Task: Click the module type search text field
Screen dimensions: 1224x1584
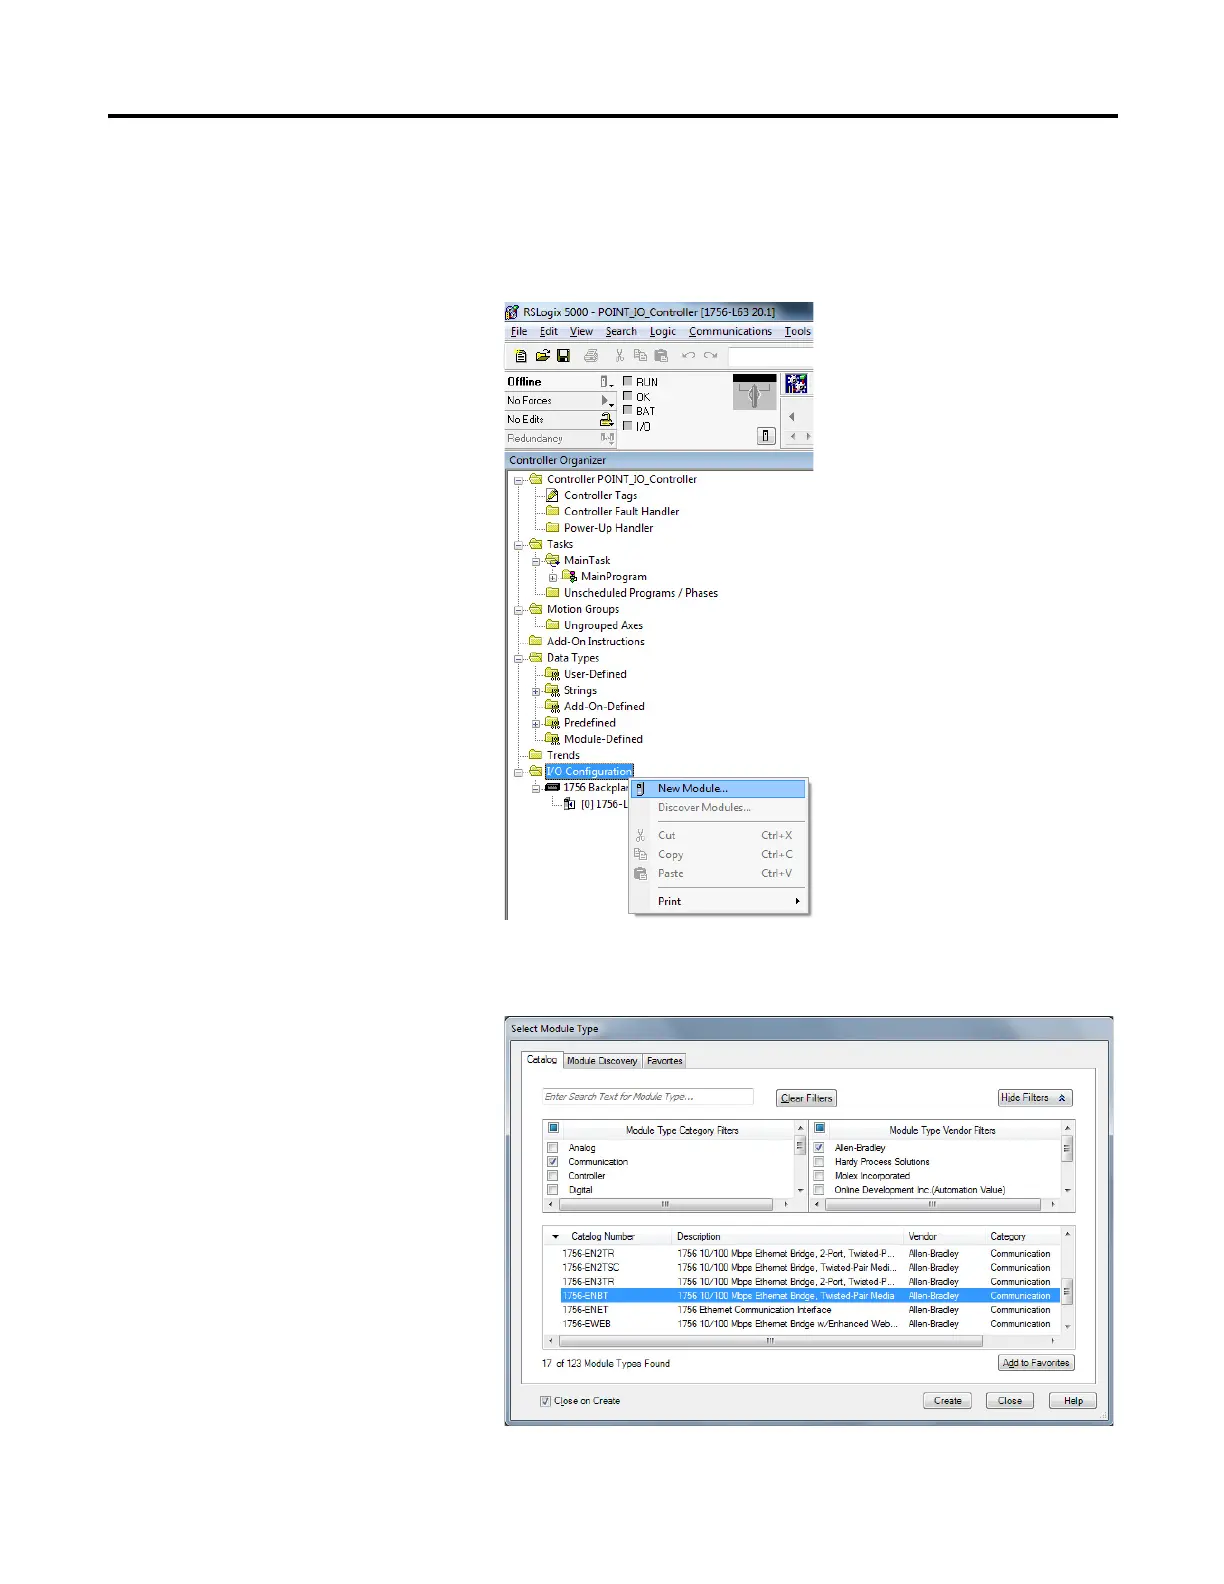Action: pos(647,1097)
